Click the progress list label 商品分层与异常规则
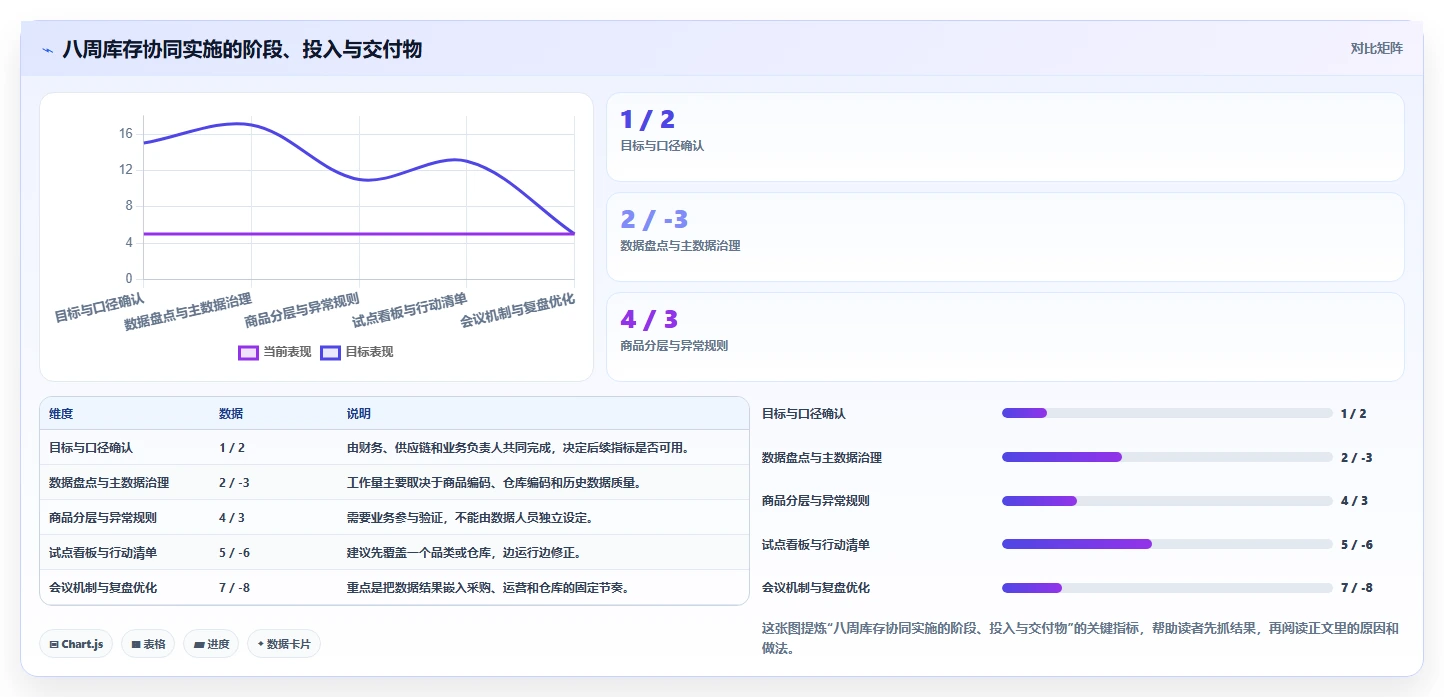Screen dimensions: 1444x697 point(816,500)
